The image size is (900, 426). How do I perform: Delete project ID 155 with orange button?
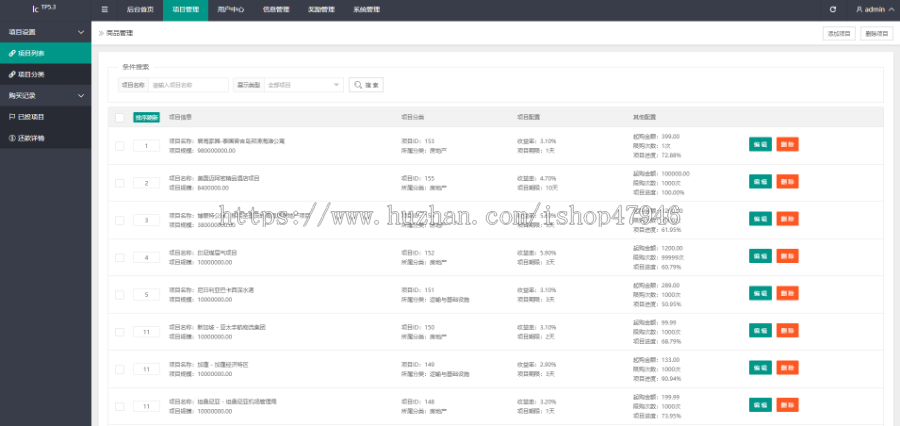[788, 181]
